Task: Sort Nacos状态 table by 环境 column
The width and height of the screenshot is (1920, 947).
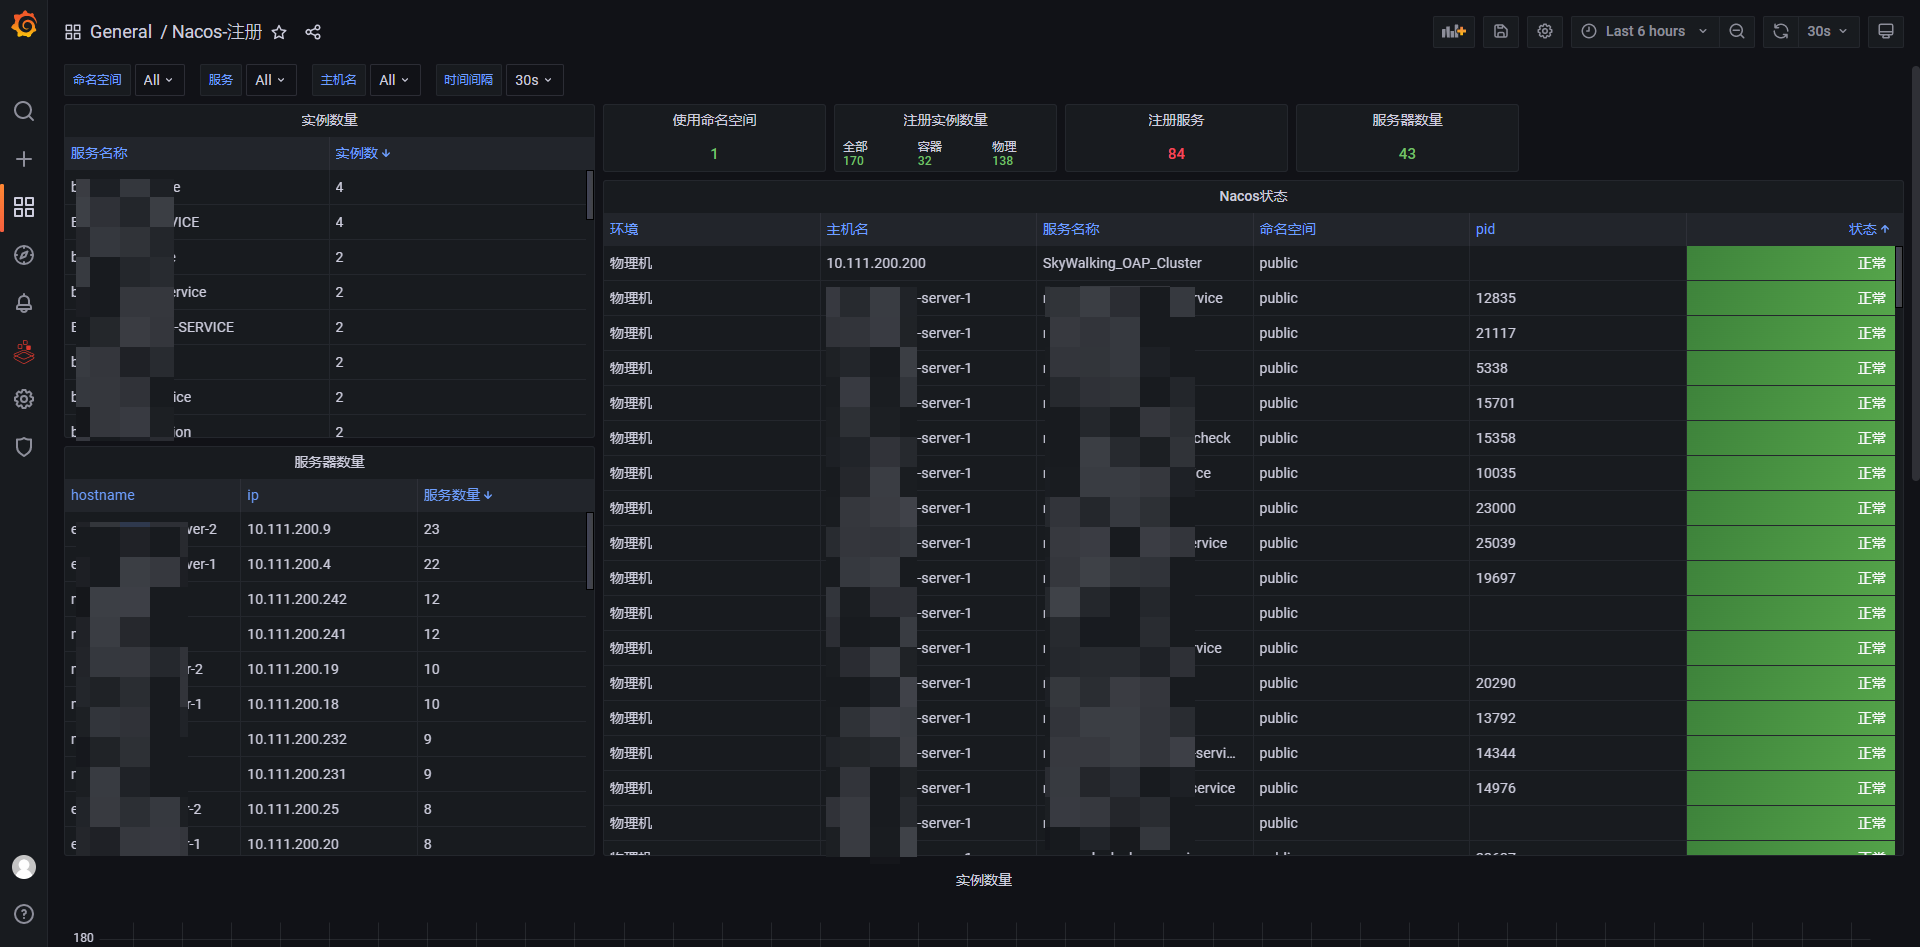Action: (x=624, y=229)
